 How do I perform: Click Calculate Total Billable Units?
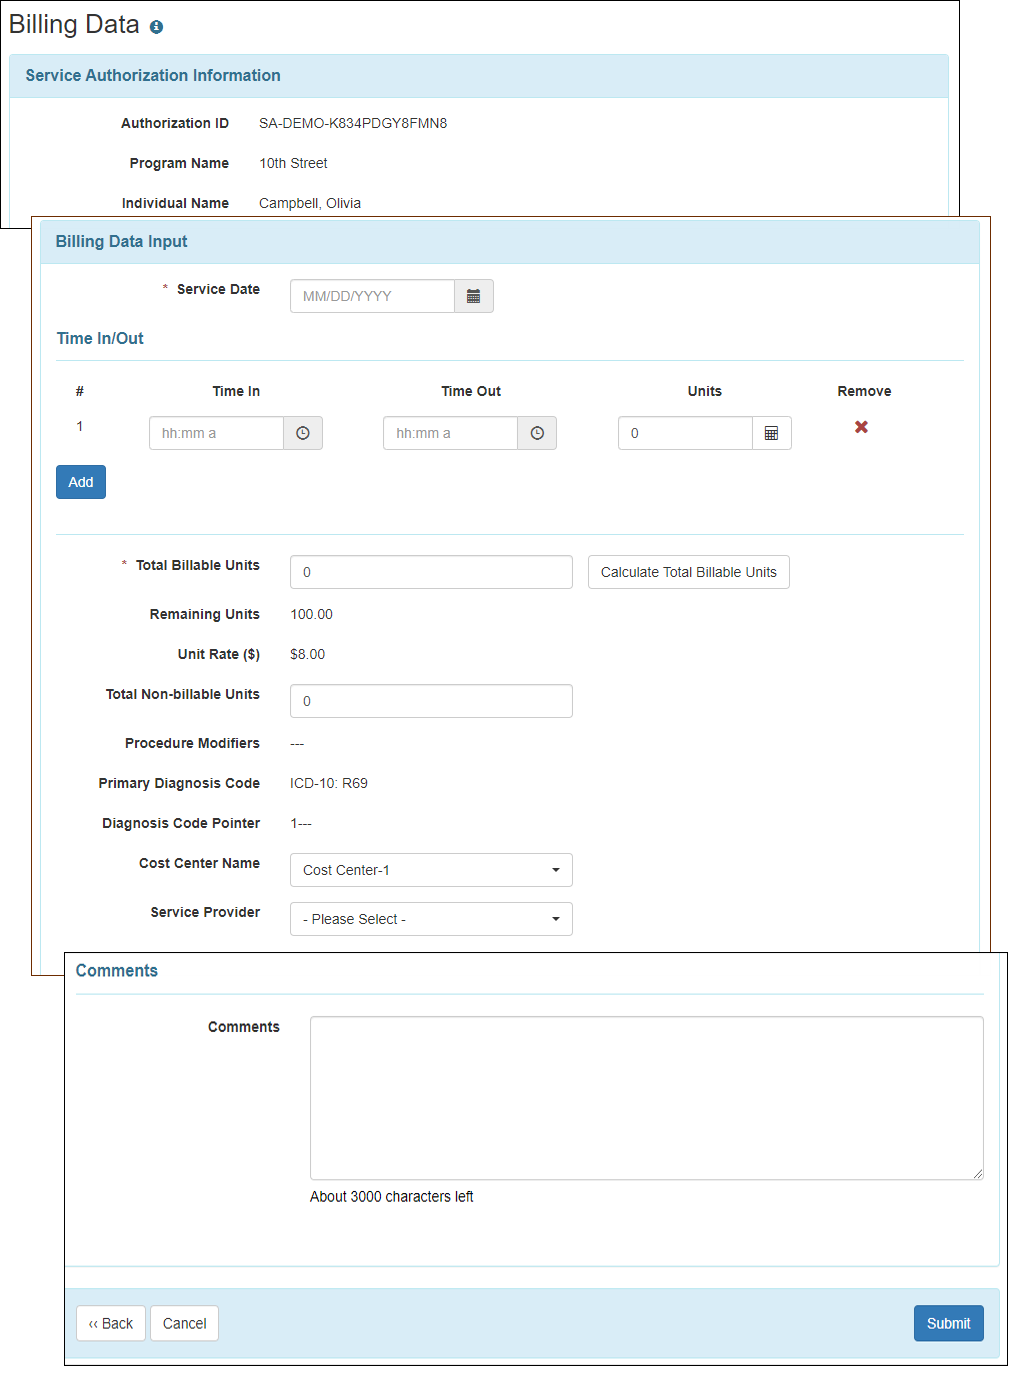tap(688, 572)
